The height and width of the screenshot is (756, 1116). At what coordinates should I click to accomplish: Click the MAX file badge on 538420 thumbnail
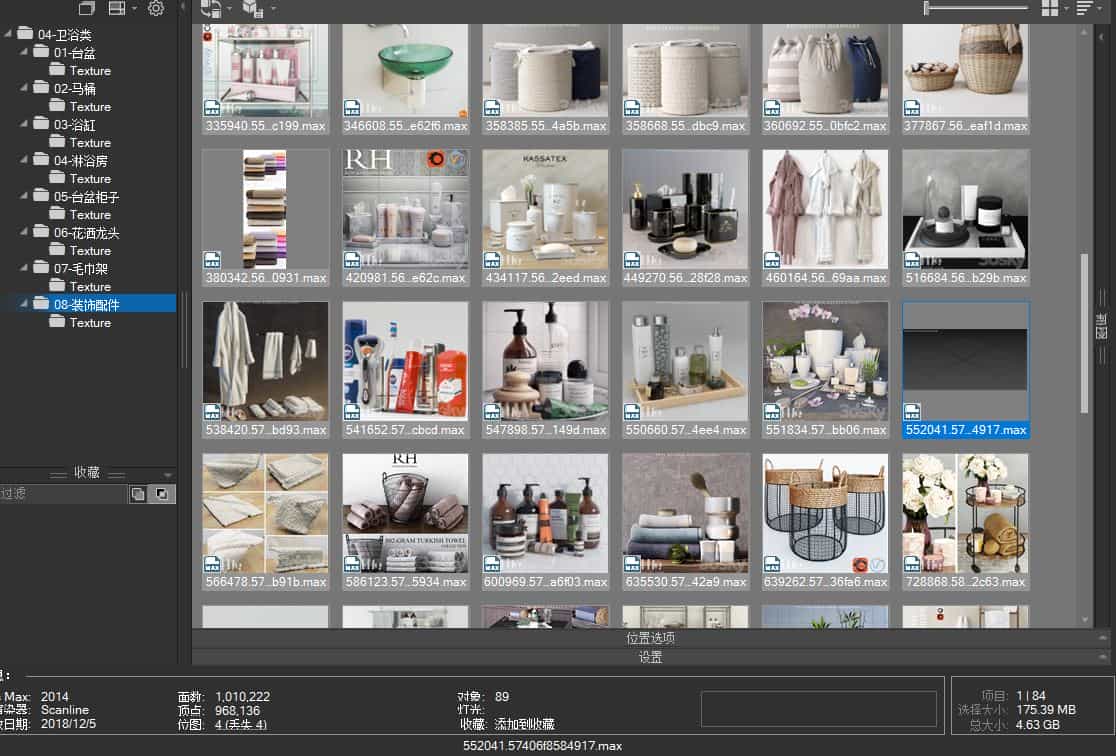click(213, 412)
